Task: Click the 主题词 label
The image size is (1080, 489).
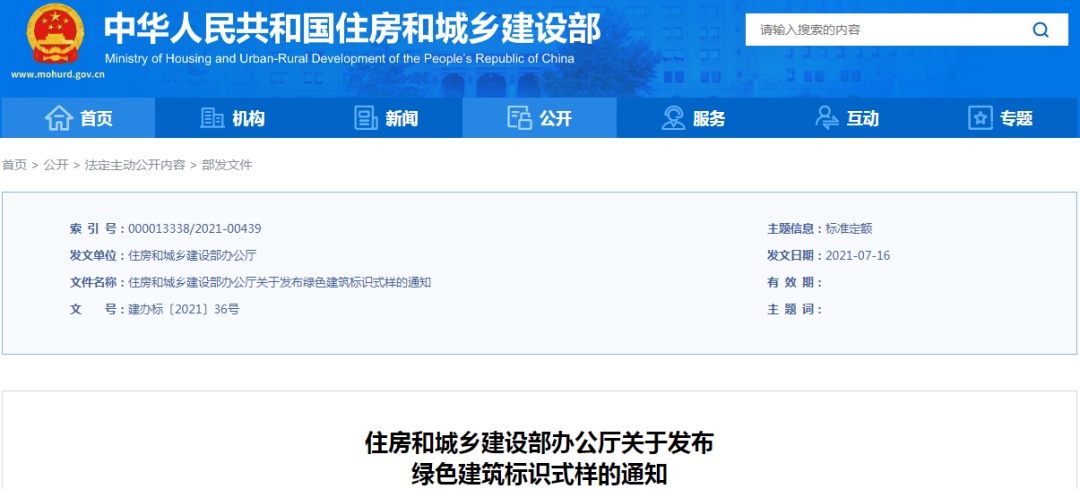Action: click(795, 309)
